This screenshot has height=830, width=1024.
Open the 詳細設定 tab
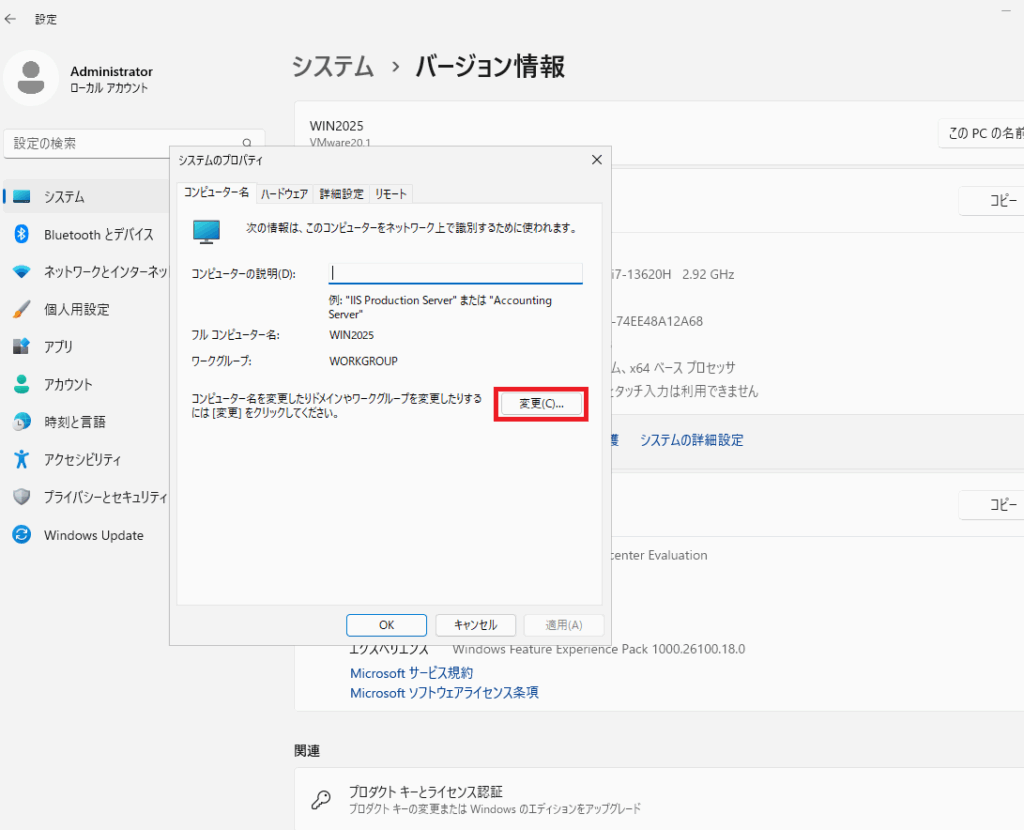coord(341,194)
